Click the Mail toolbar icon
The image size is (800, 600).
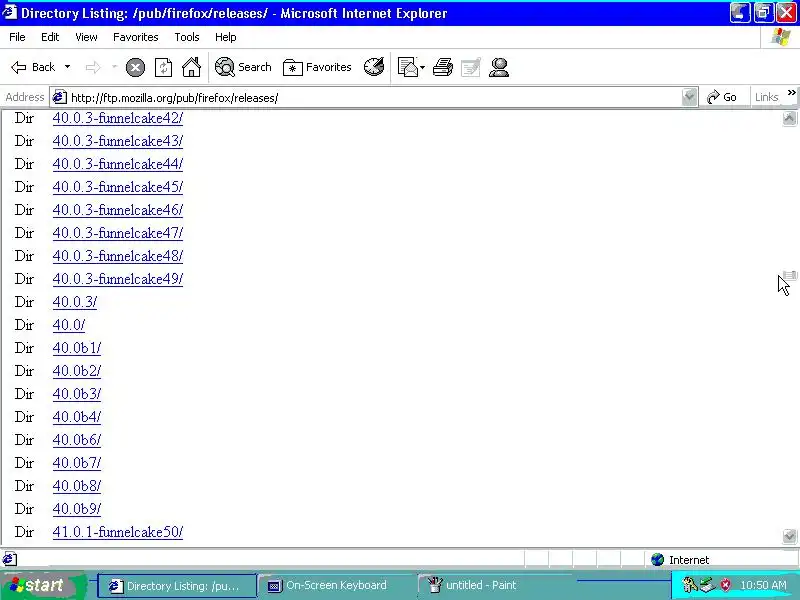(408, 67)
